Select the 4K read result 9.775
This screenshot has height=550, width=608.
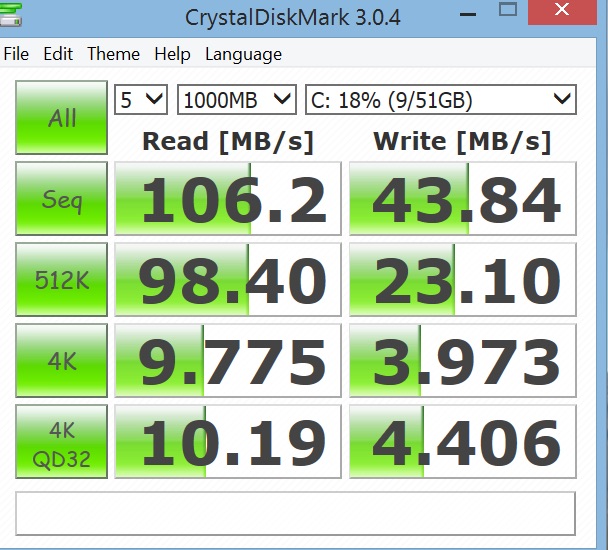click(x=228, y=361)
